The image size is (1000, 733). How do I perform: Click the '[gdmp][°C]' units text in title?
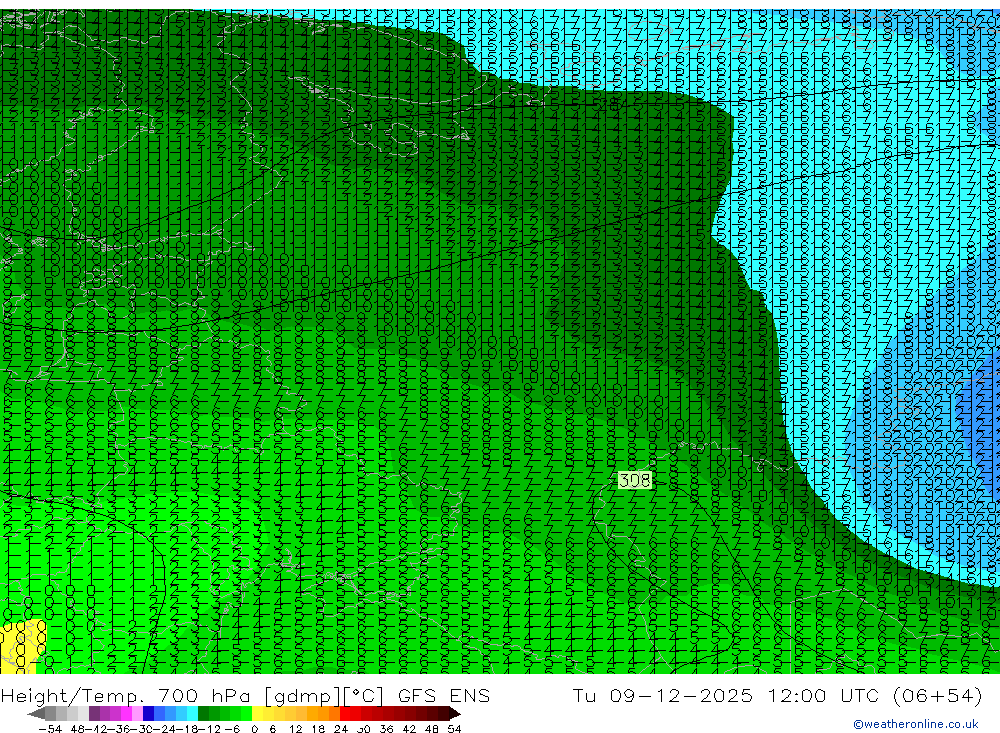coord(325,695)
